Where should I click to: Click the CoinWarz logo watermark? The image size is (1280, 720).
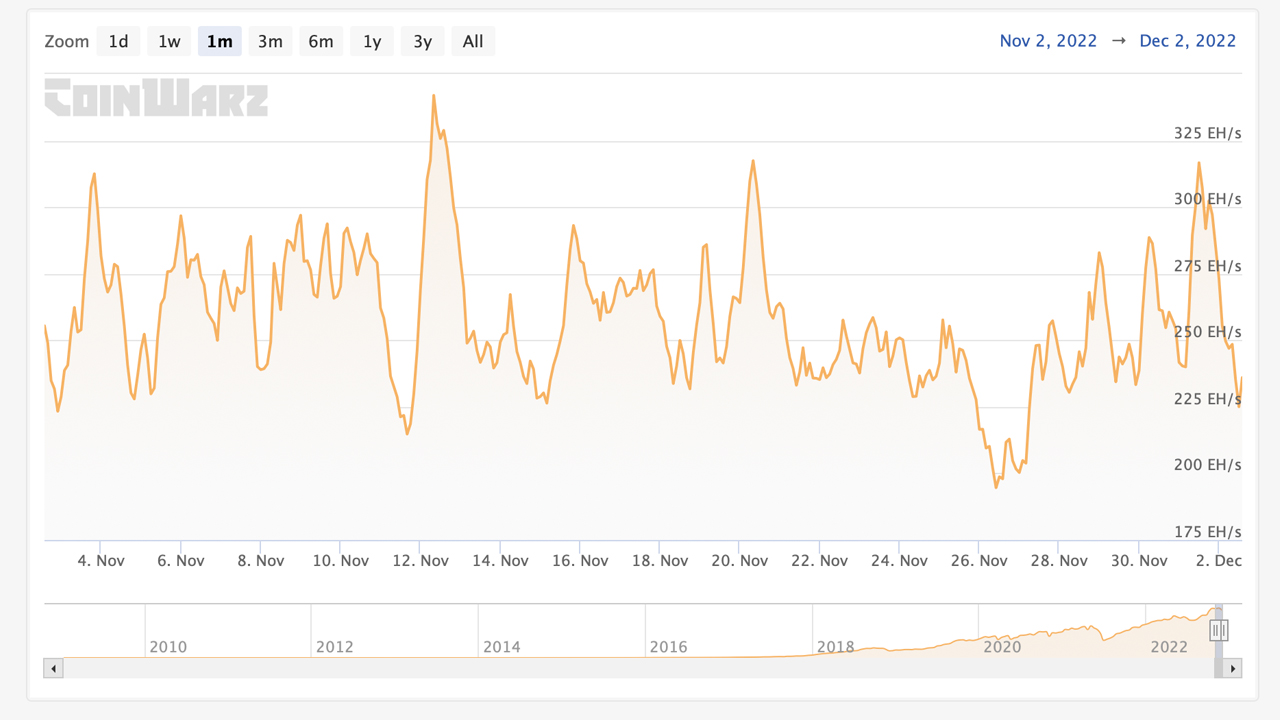click(x=155, y=99)
